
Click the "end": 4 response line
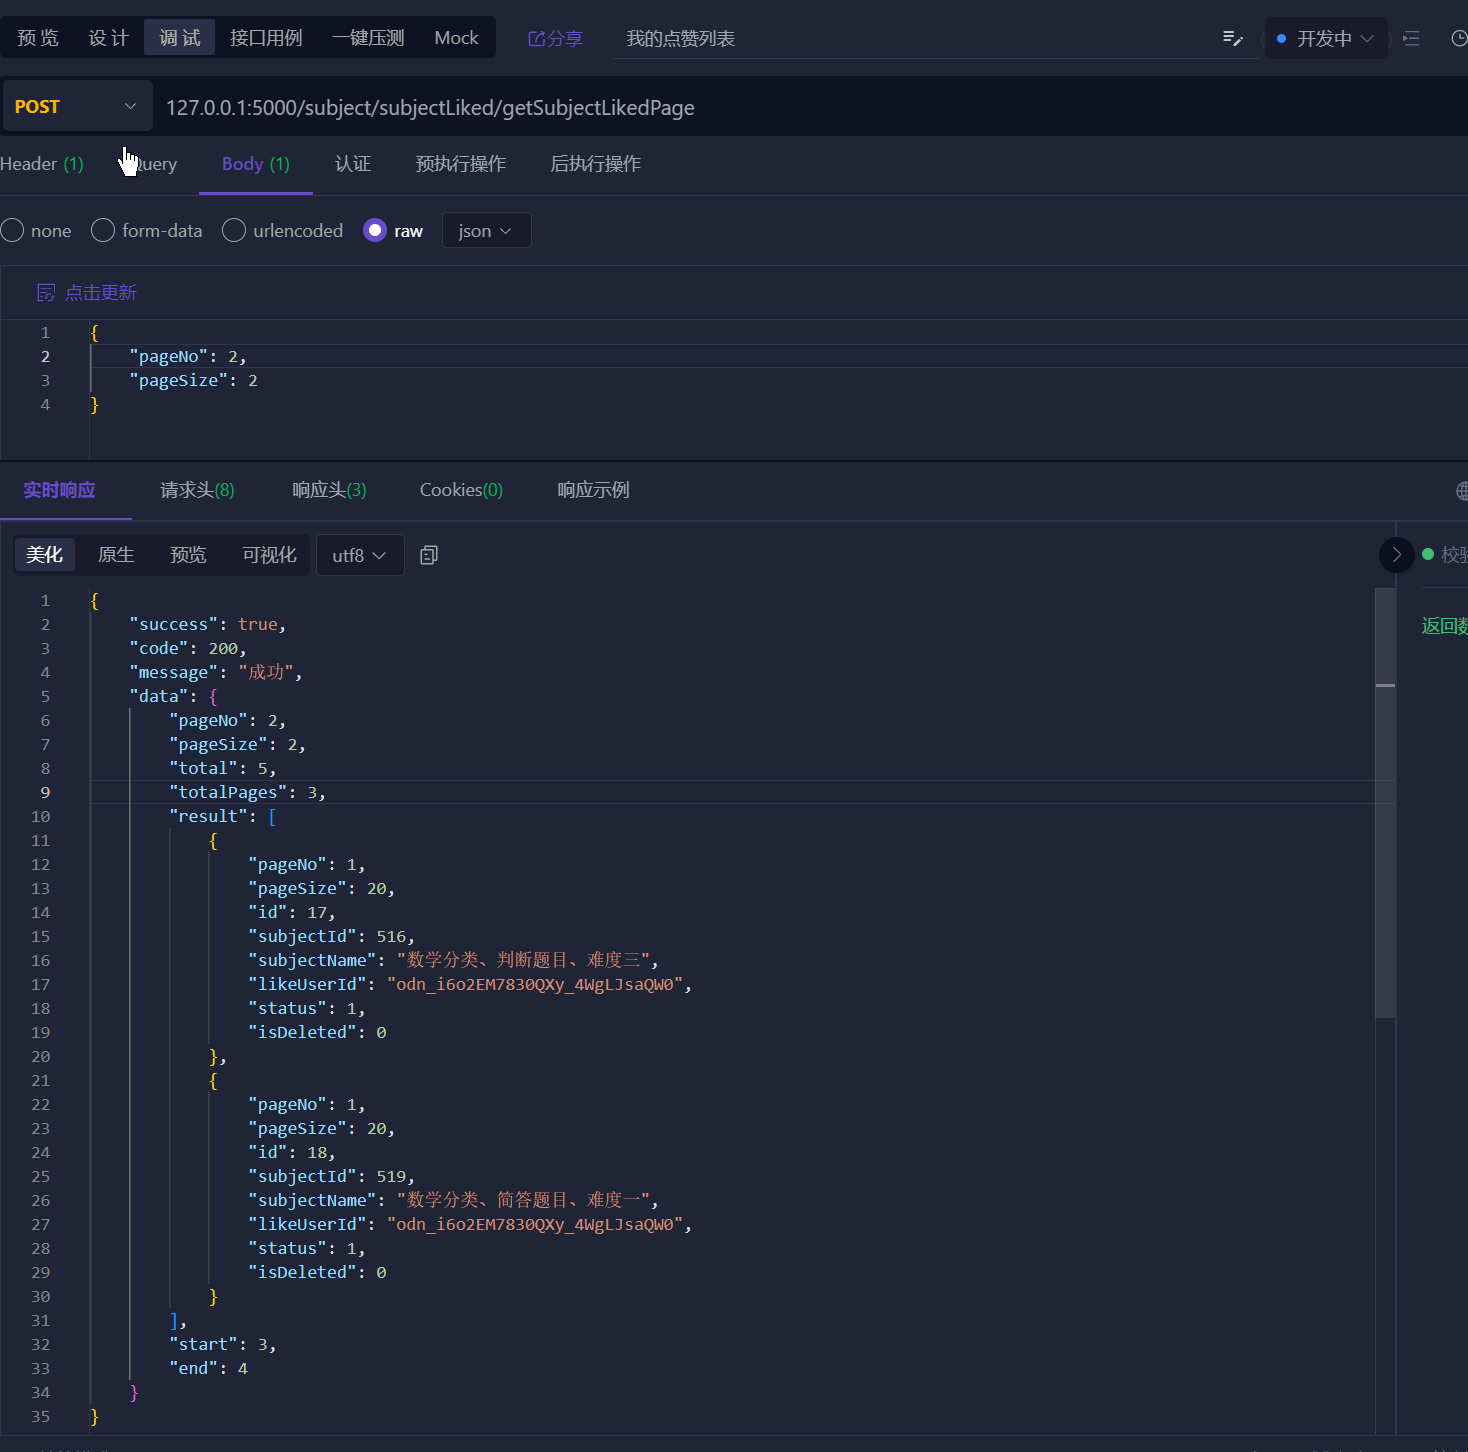click(208, 1369)
